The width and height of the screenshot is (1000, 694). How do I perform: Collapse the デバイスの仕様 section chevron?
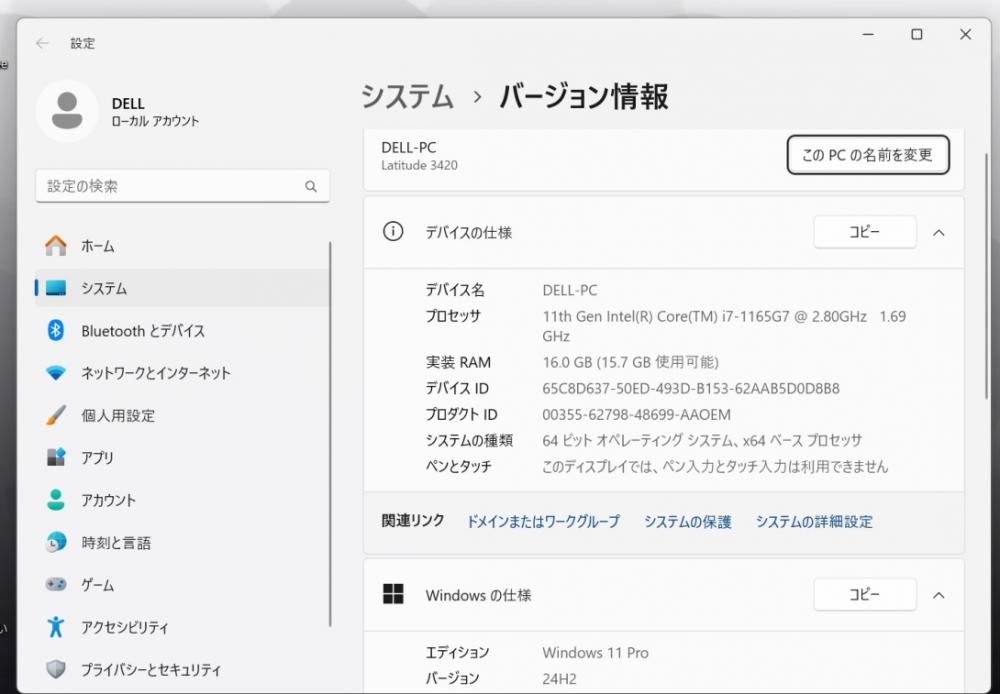click(939, 233)
